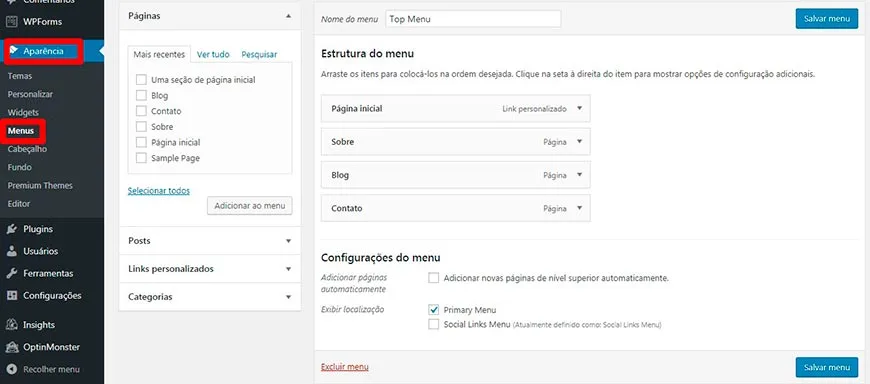
Task: Click the Plugins plug icon
Action: pos(12,229)
